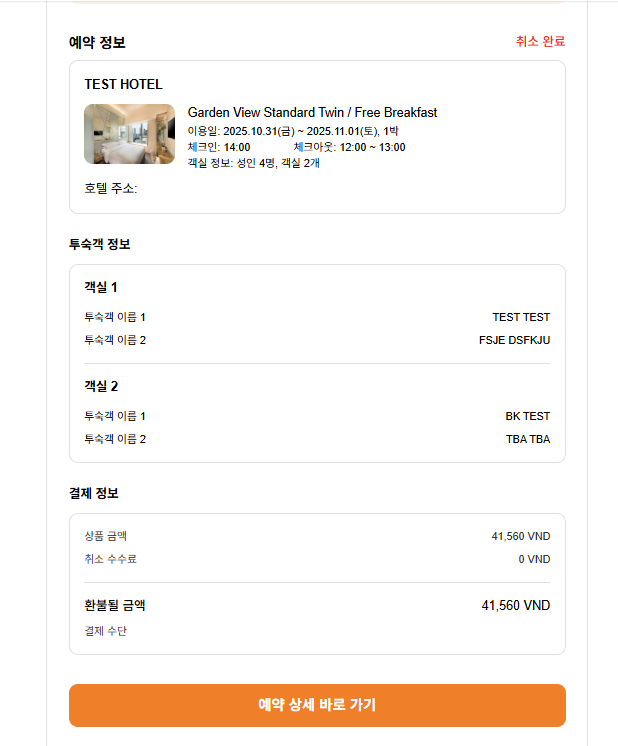Click guest name 'TBA TBA'
618x746 pixels.
click(527, 439)
